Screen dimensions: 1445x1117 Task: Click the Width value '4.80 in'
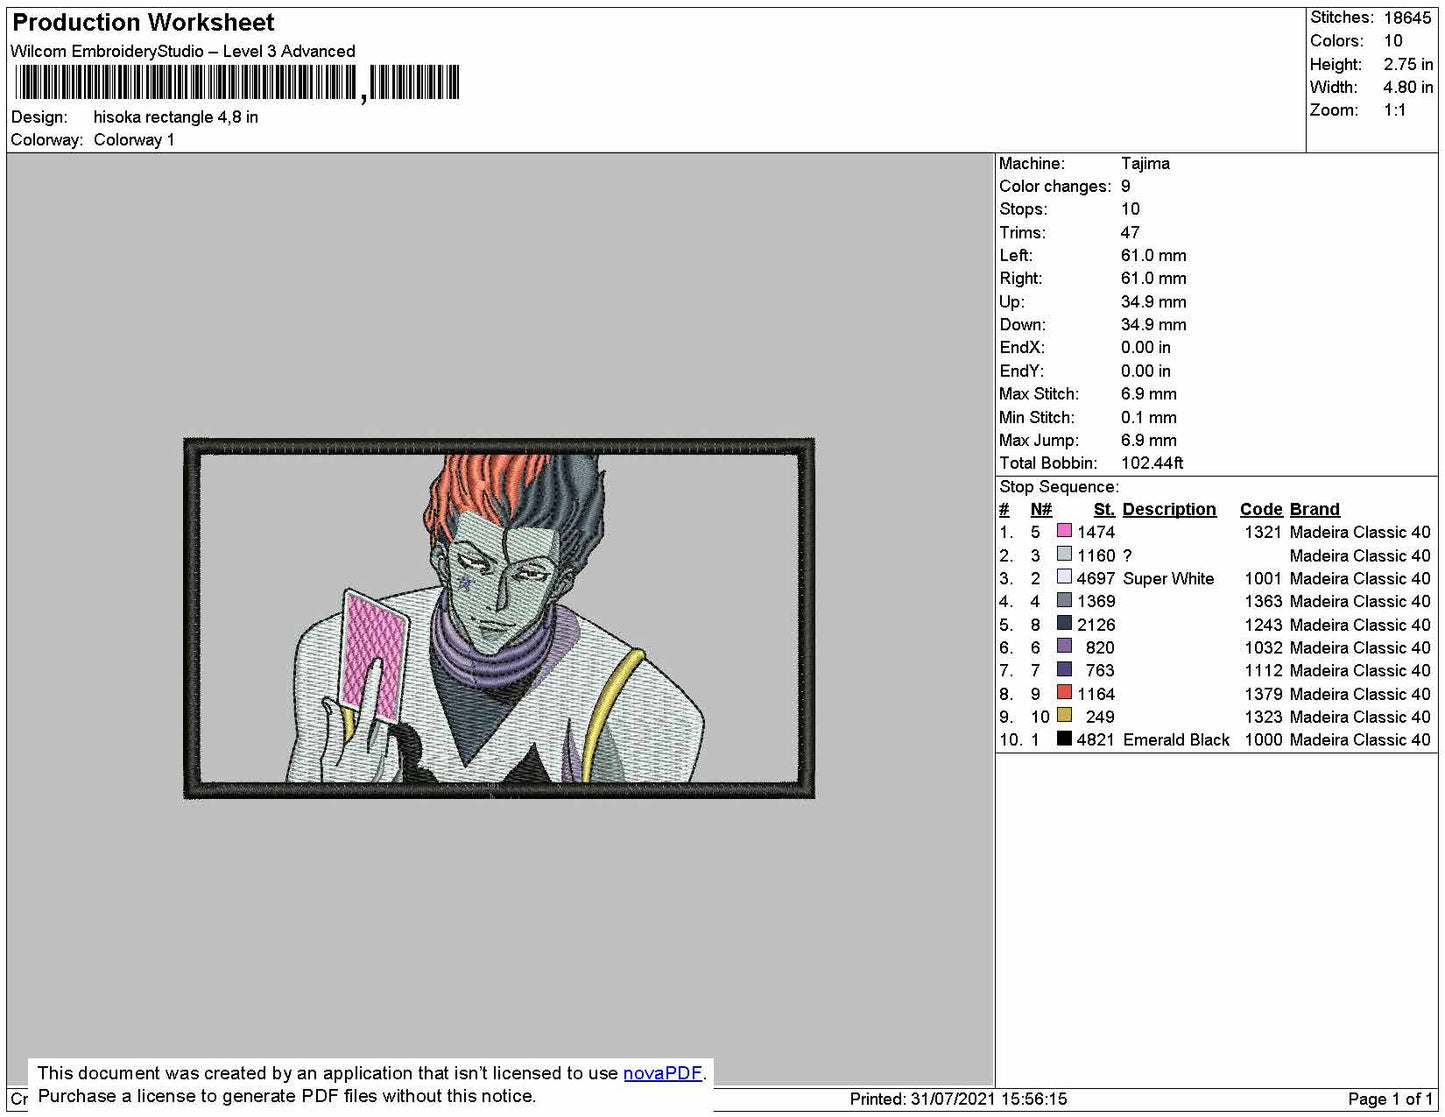(1408, 87)
